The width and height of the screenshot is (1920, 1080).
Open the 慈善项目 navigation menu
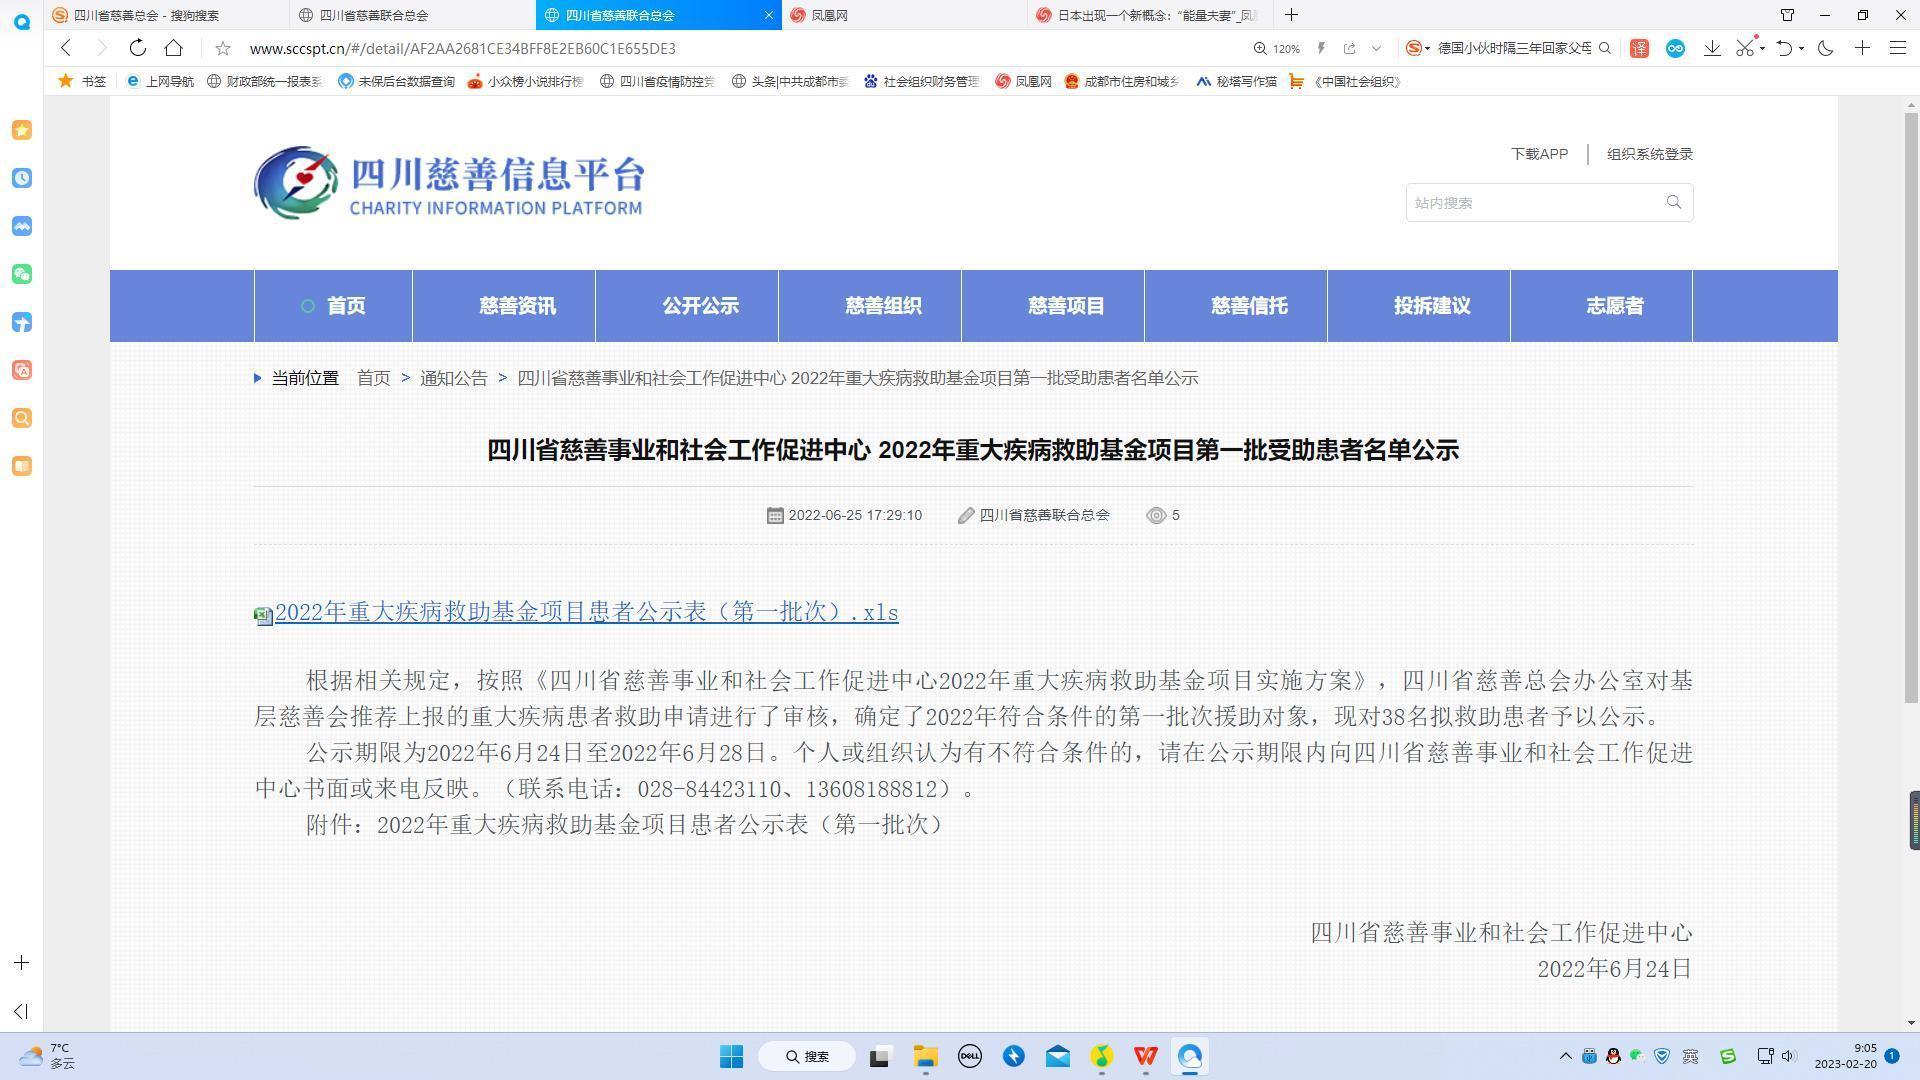[x=1066, y=306]
